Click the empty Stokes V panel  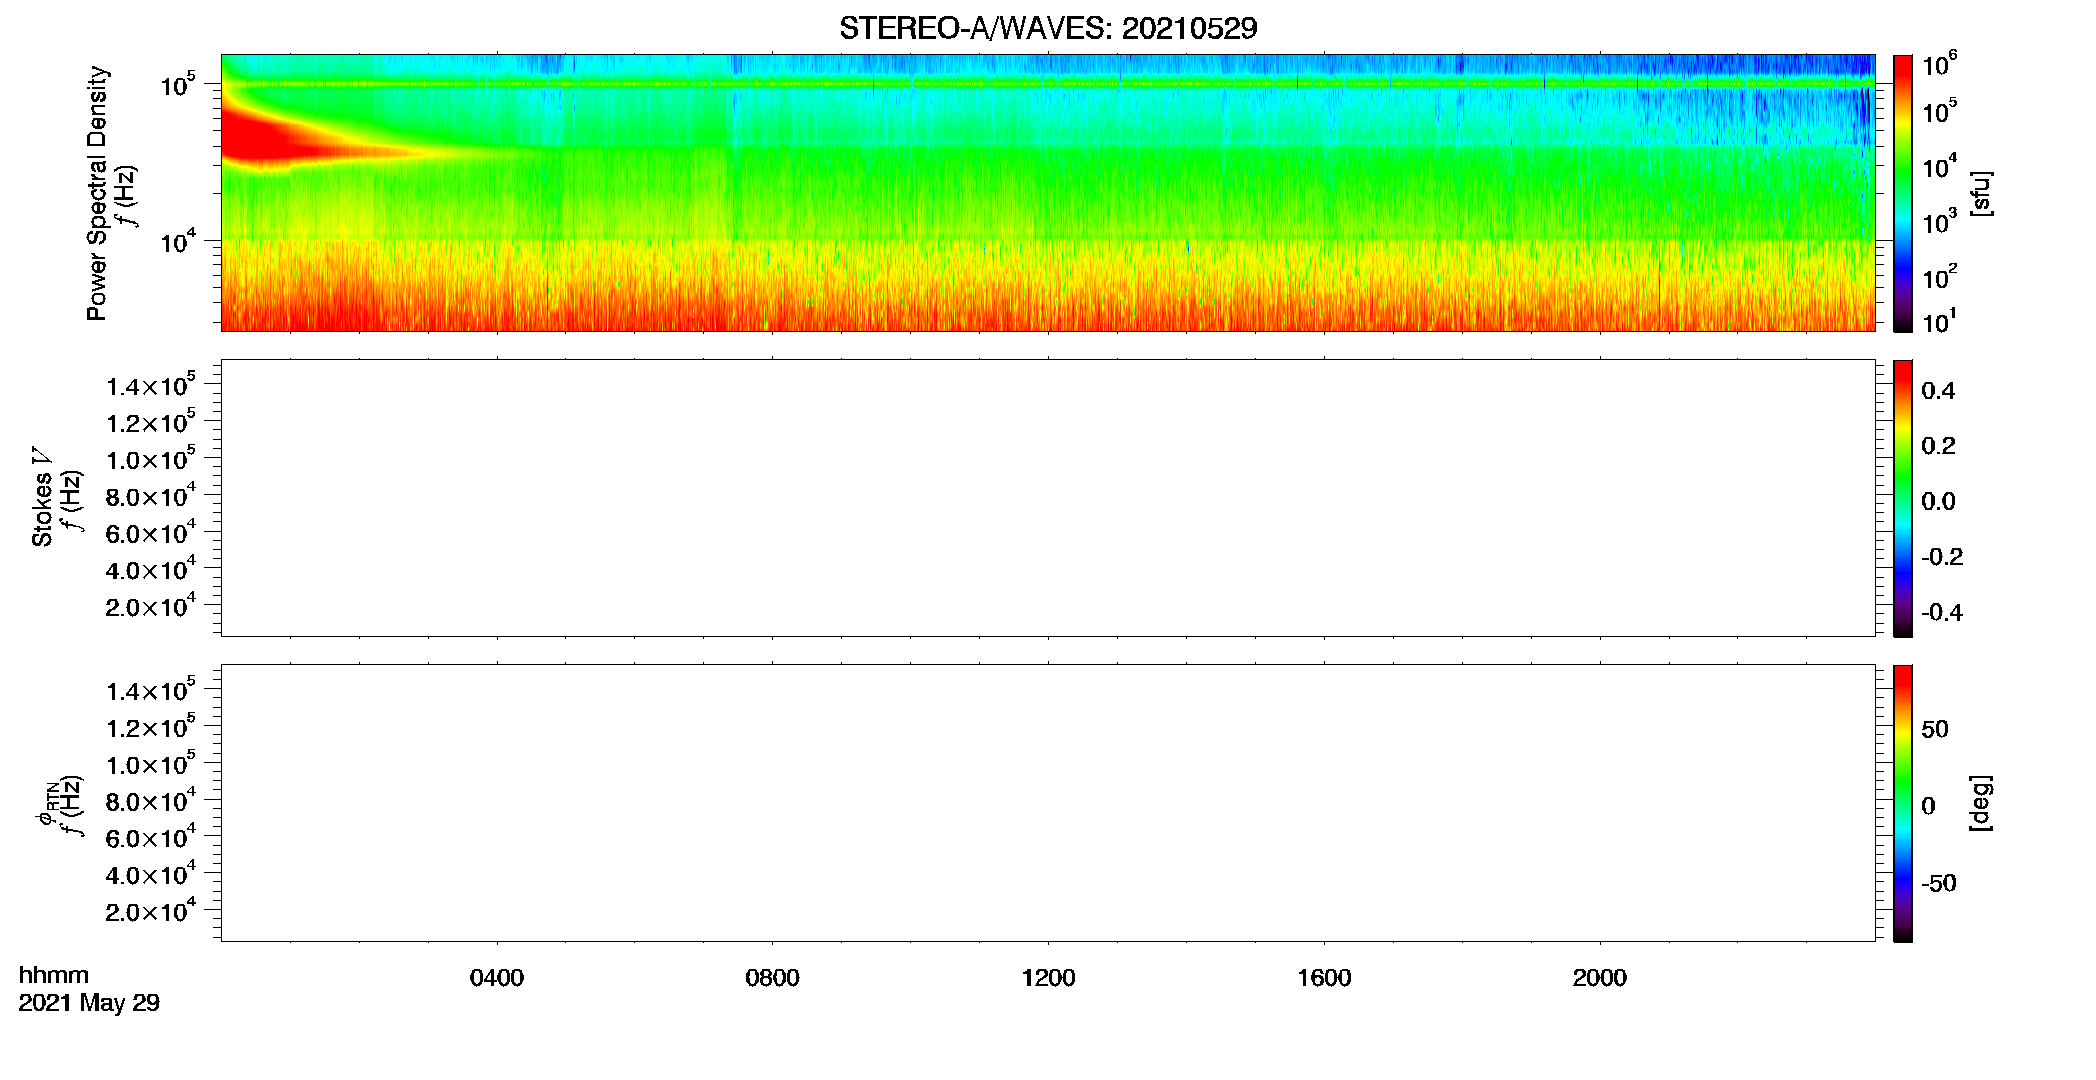[1048, 498]
